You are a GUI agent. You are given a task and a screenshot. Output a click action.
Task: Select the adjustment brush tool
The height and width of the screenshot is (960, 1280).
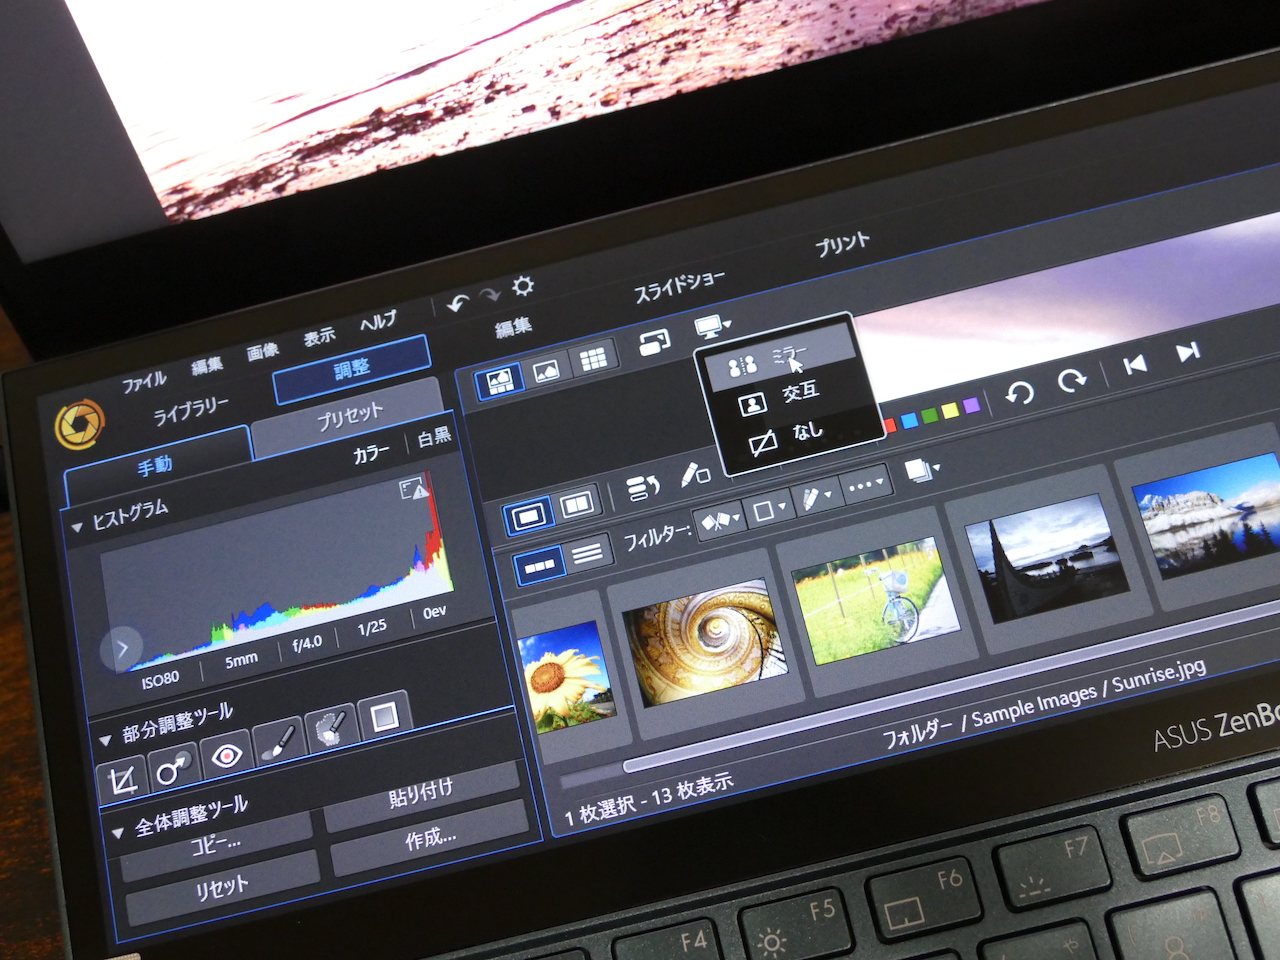pyautogui.click(x=280, y=743)
